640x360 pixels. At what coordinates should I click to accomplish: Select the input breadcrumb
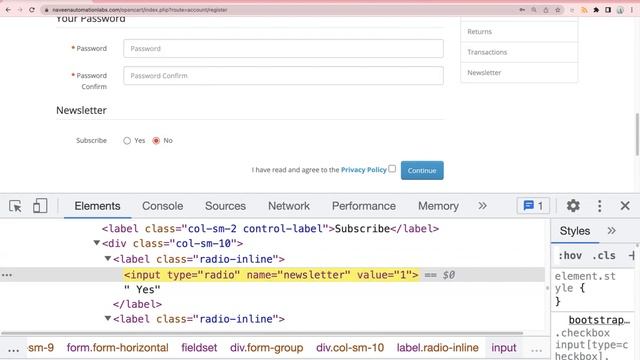coord(504,348)
